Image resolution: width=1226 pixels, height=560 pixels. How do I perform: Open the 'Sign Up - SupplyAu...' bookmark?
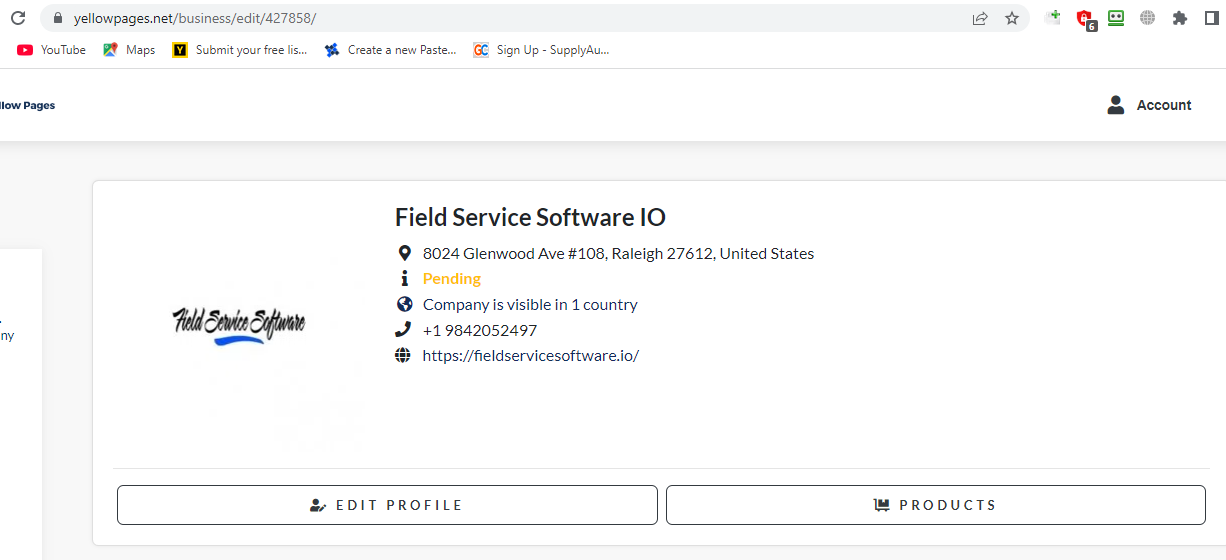pos(541,50)
